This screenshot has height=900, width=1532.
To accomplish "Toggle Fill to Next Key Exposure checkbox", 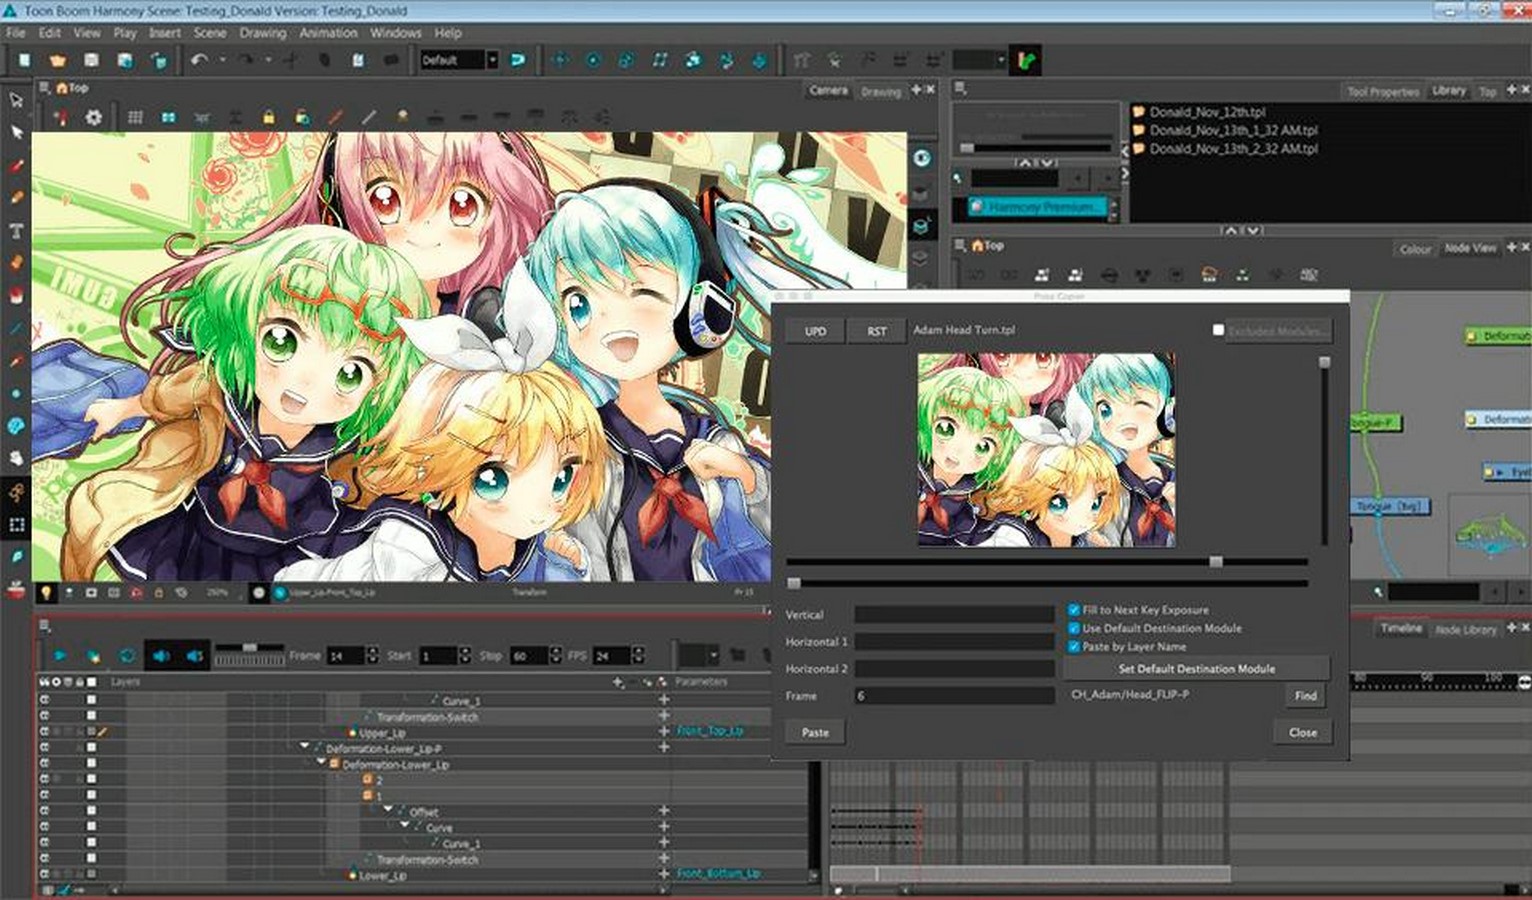I will click(1074, 610).
